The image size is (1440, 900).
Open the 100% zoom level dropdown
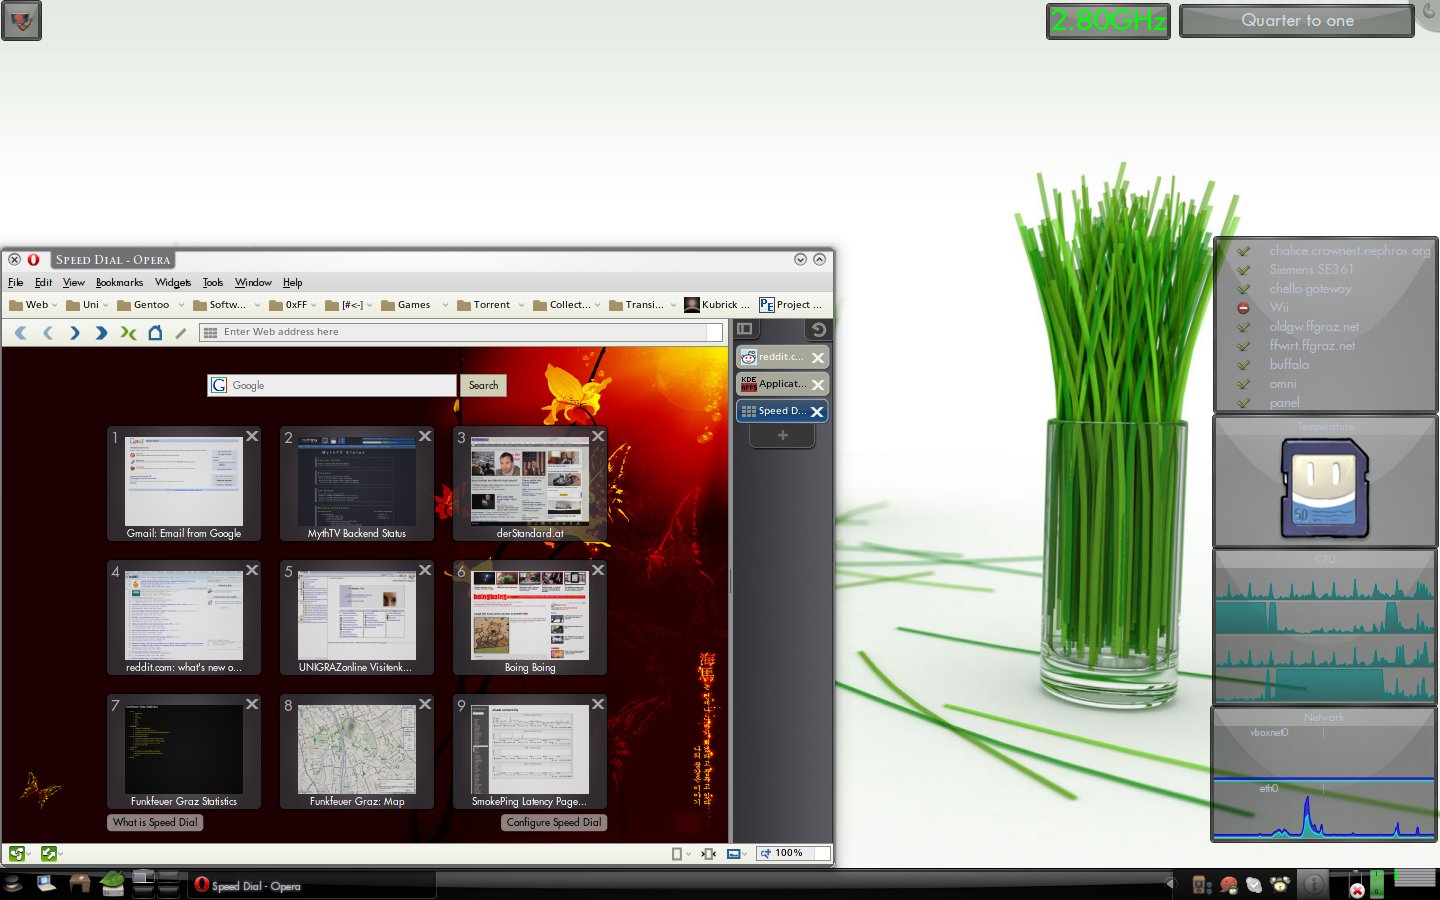pos(794,853)
